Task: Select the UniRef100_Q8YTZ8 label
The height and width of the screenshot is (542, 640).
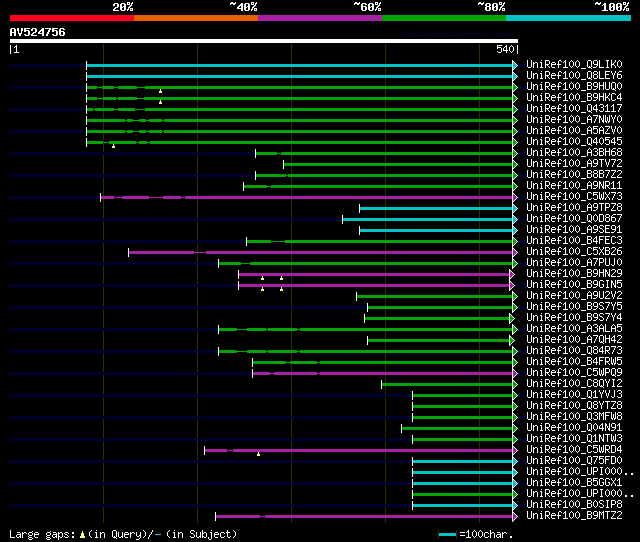Action: coord(574,406)
